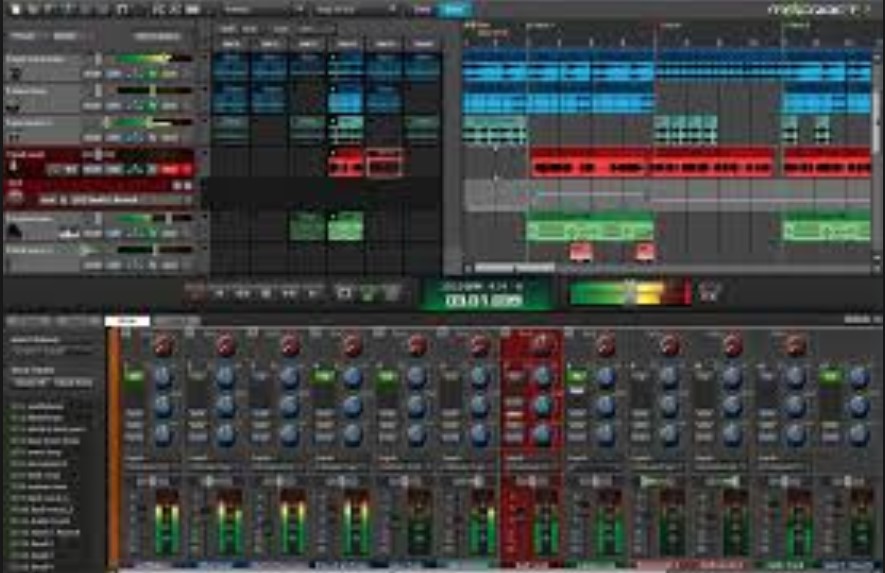Click the rewind button in transport
The height and width of the screenshot is (573, 885).
click(x=243, y=293)
